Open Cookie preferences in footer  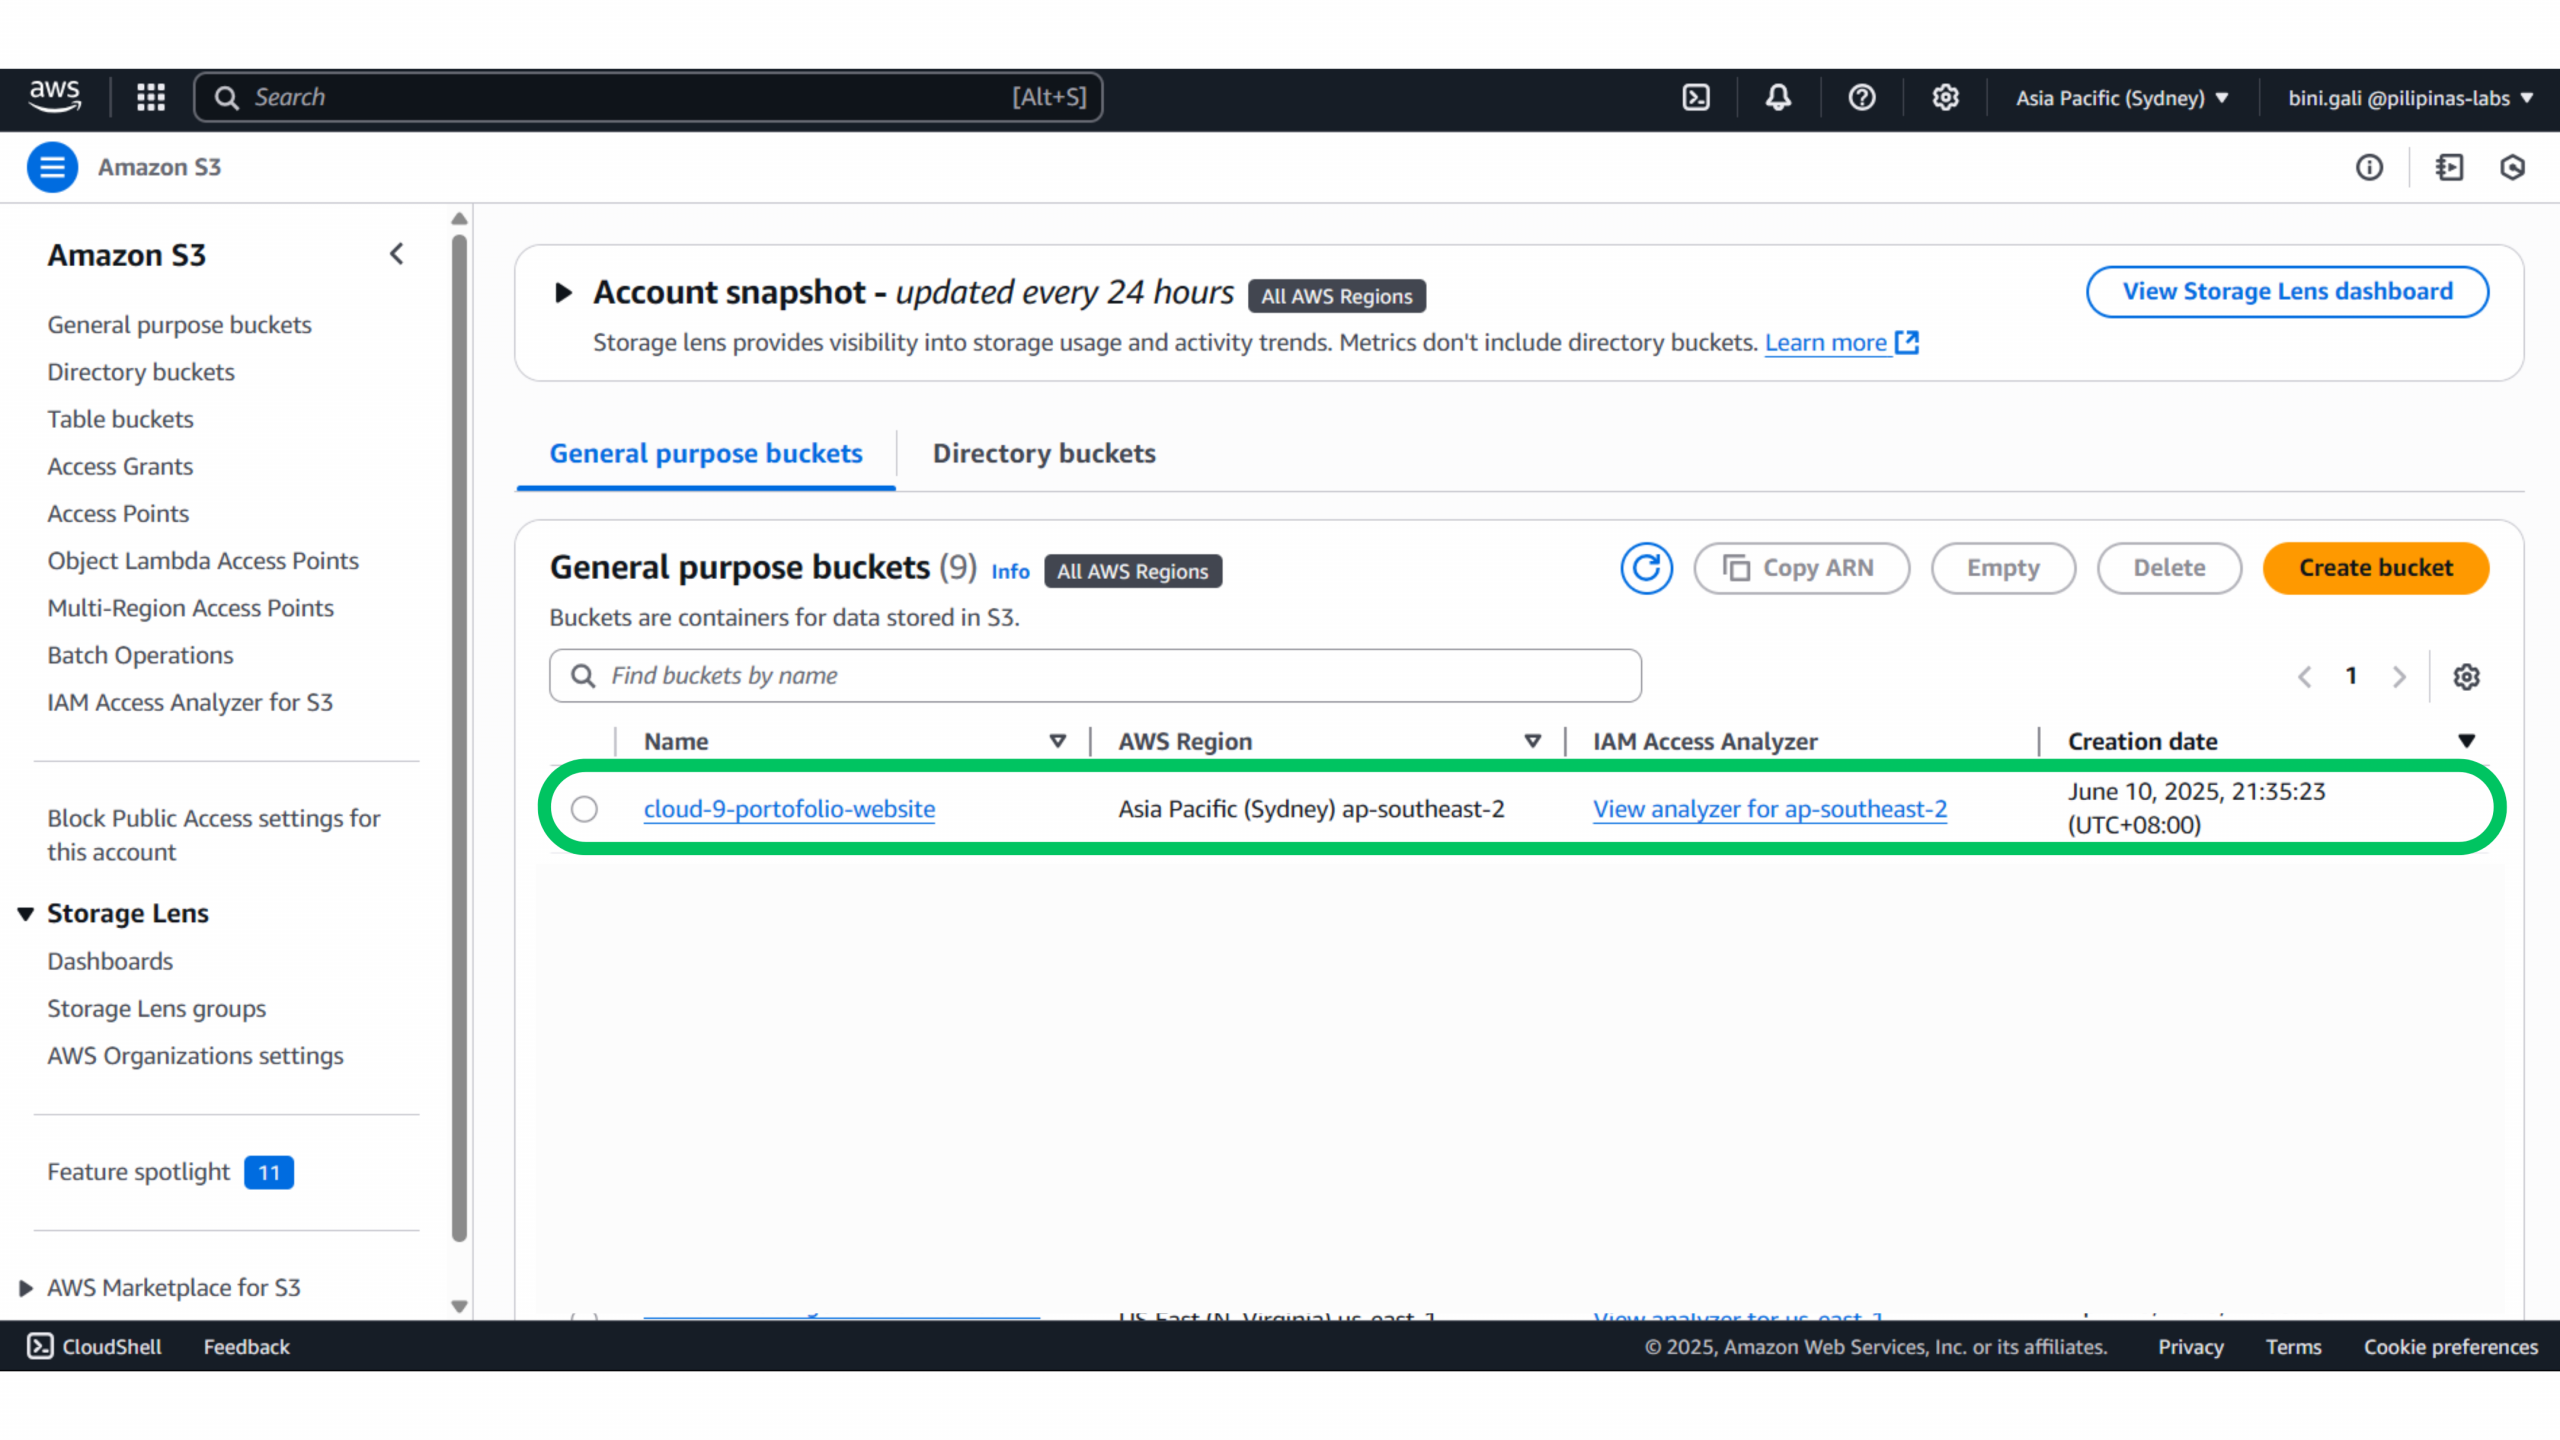tap(2450, 1346)
